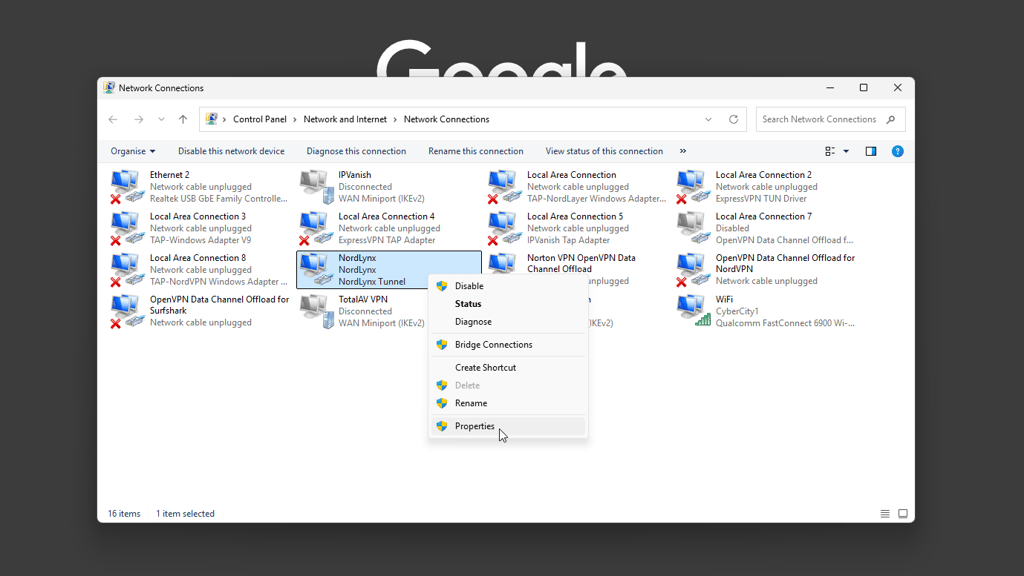Viewport: 1024px width, 576px height.
Task: Click the Change your view layout icon
Action: coord(830,151)
